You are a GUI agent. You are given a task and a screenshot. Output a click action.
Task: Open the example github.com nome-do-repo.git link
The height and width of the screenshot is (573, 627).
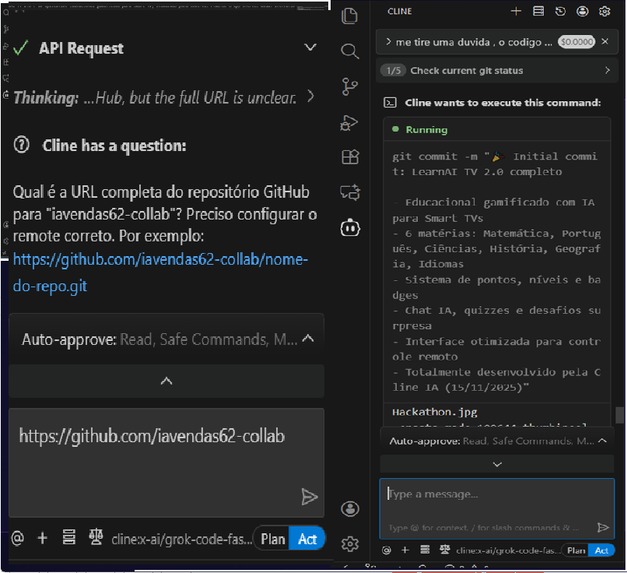160,272
